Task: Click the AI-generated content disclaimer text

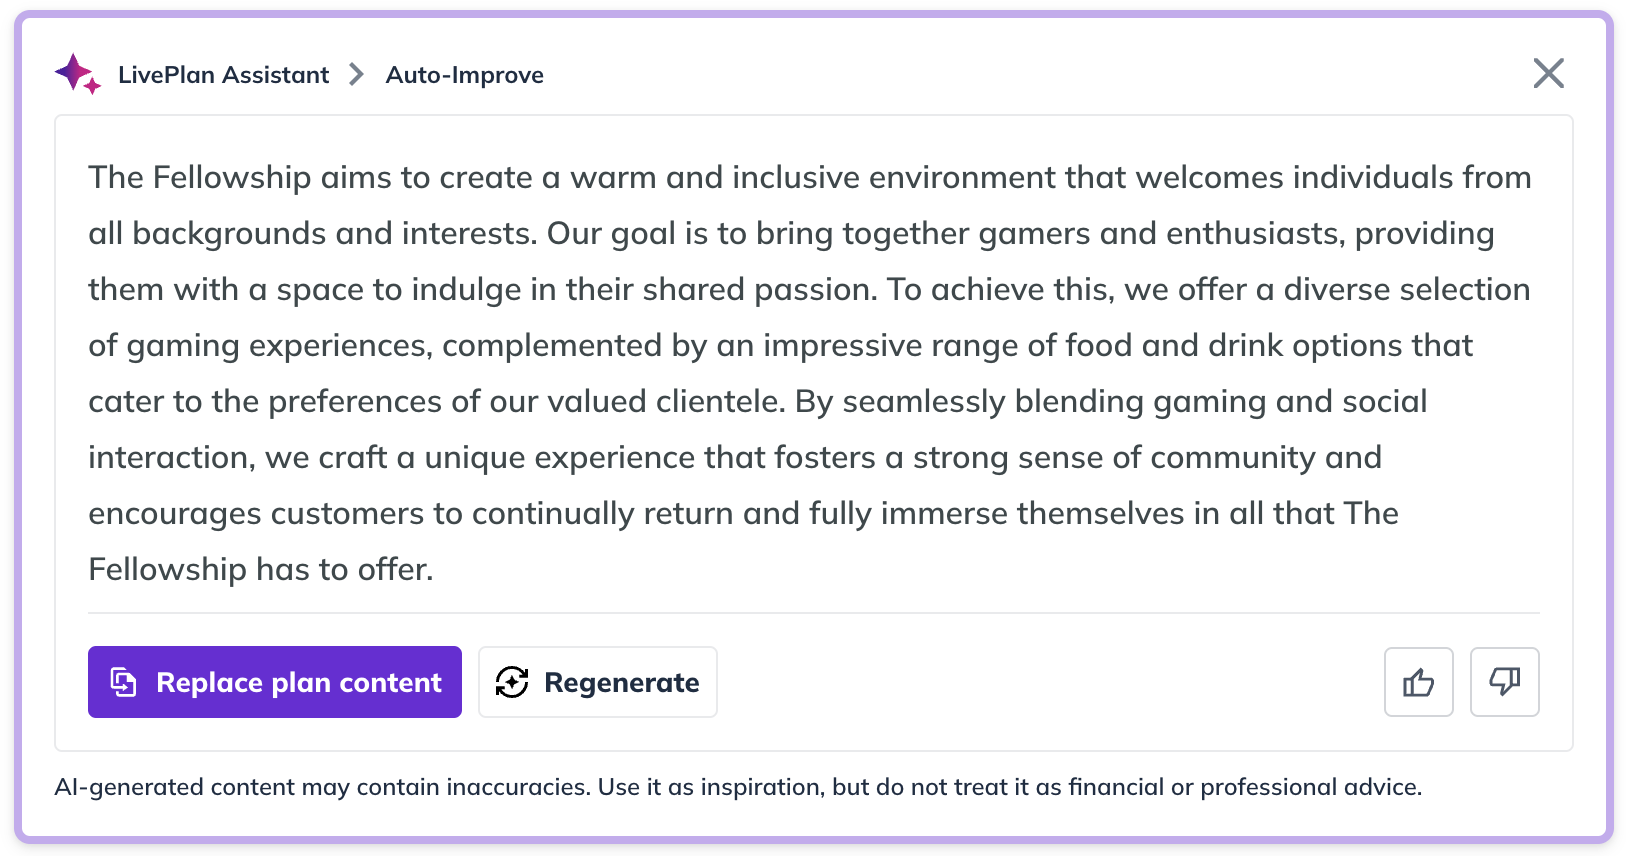Action: (x=738, y=787)
